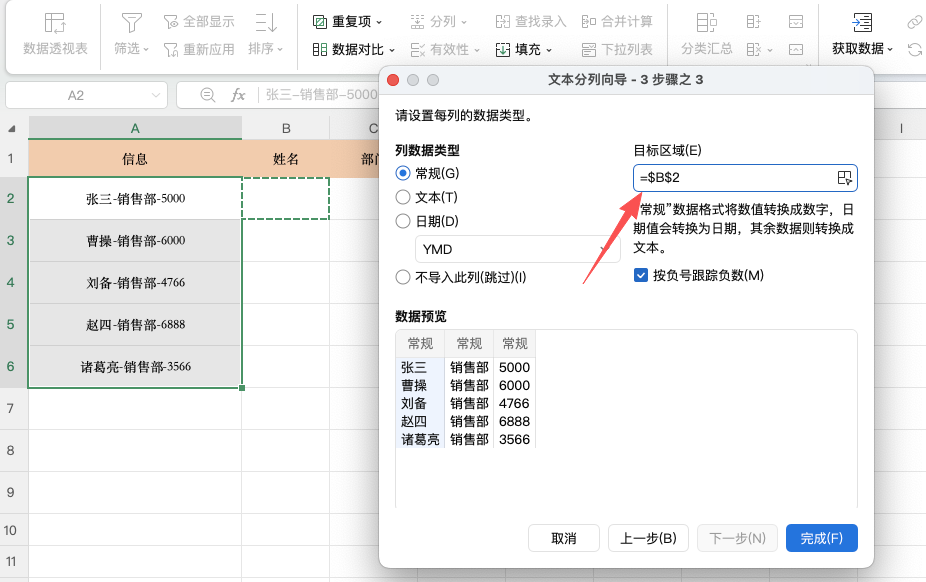The height and width of the screenshot is (582, 926).
Task: Open the 分列 text-to-columns menu
Action: click(439, 22)
